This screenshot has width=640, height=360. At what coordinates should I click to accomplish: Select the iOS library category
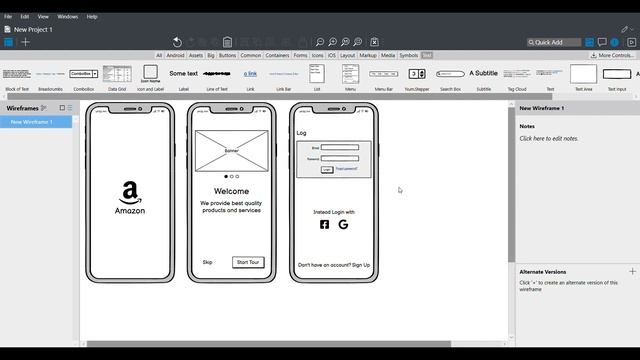(x=332, y=55)
